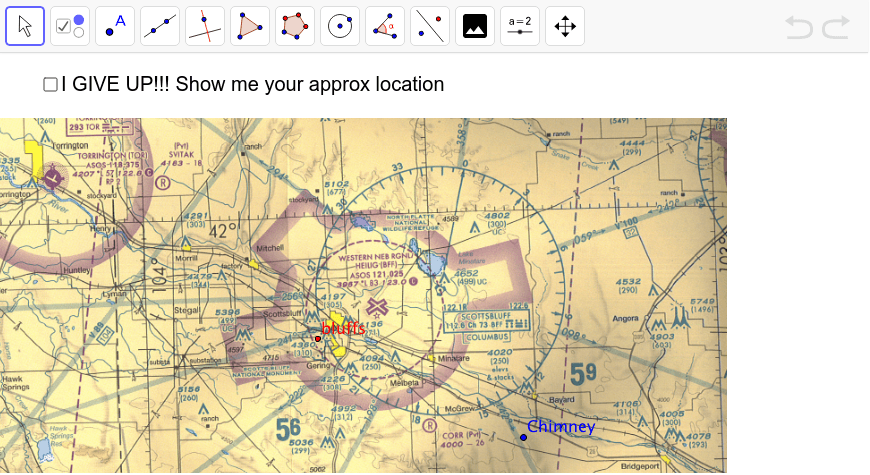Click the large '59' elevation figure
870x475 pixels.
pos(583,375)
